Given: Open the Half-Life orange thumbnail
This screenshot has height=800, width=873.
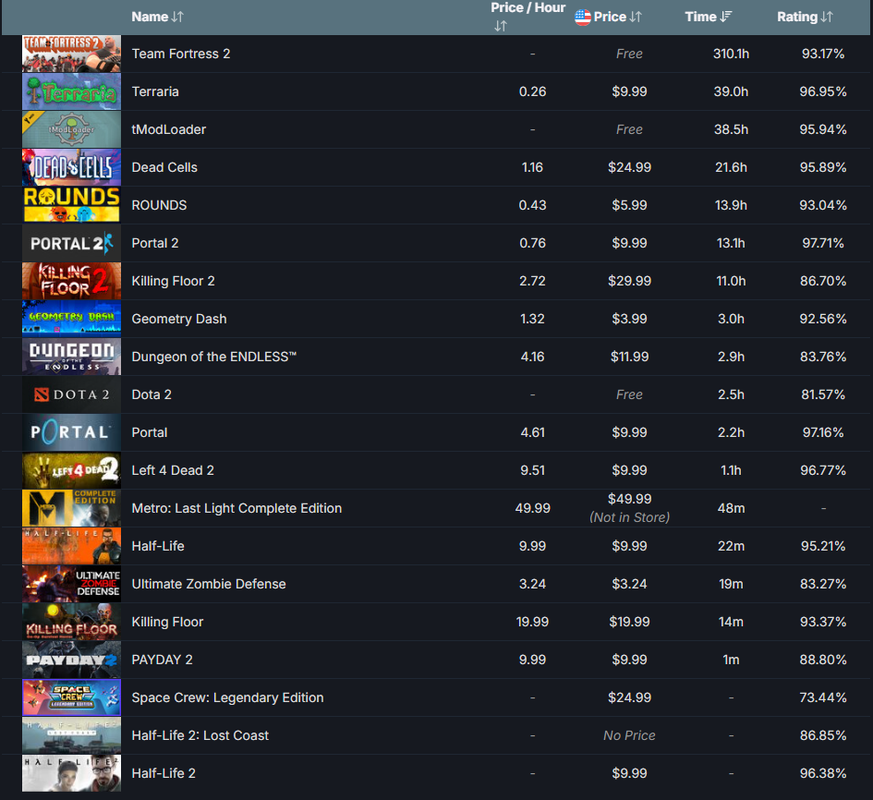Looking at the screenshot, I should (x=71, y=546).
